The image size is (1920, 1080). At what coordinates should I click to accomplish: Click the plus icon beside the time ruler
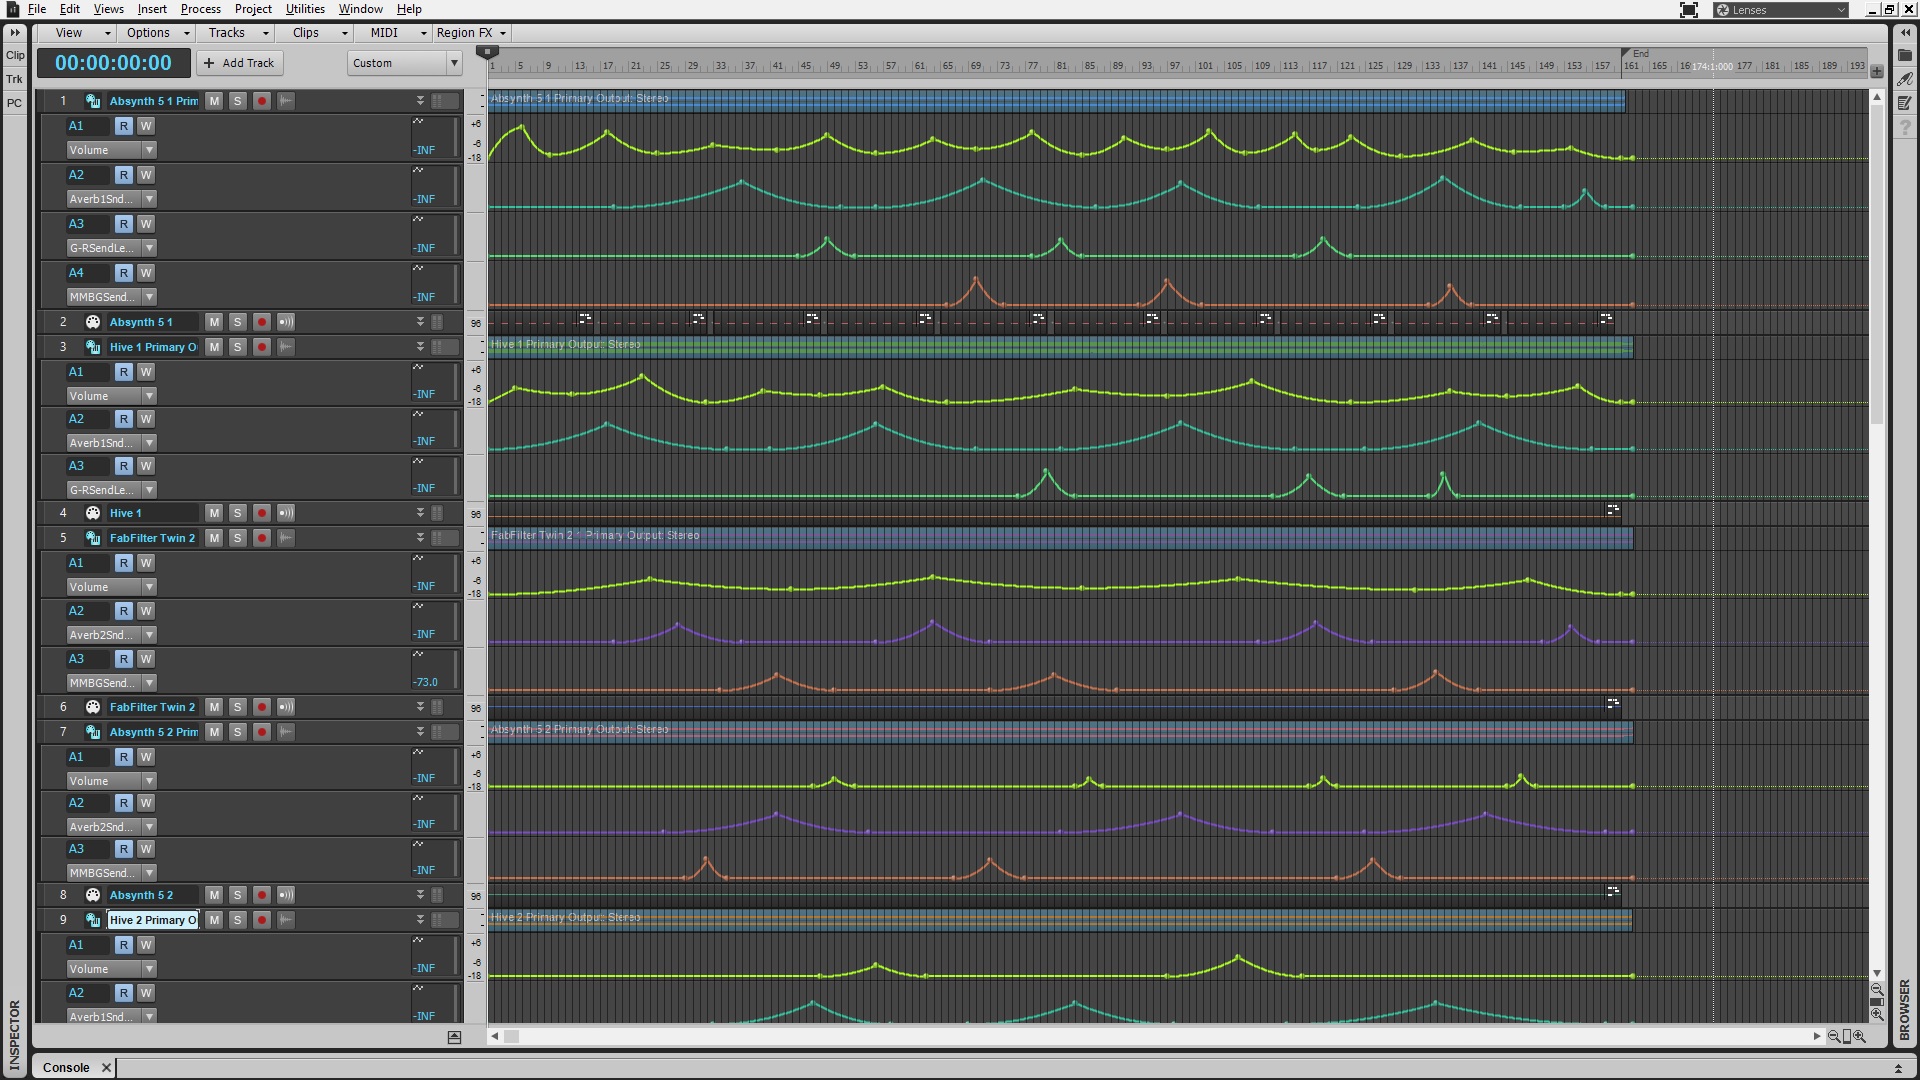click(x=1877, y=72)
